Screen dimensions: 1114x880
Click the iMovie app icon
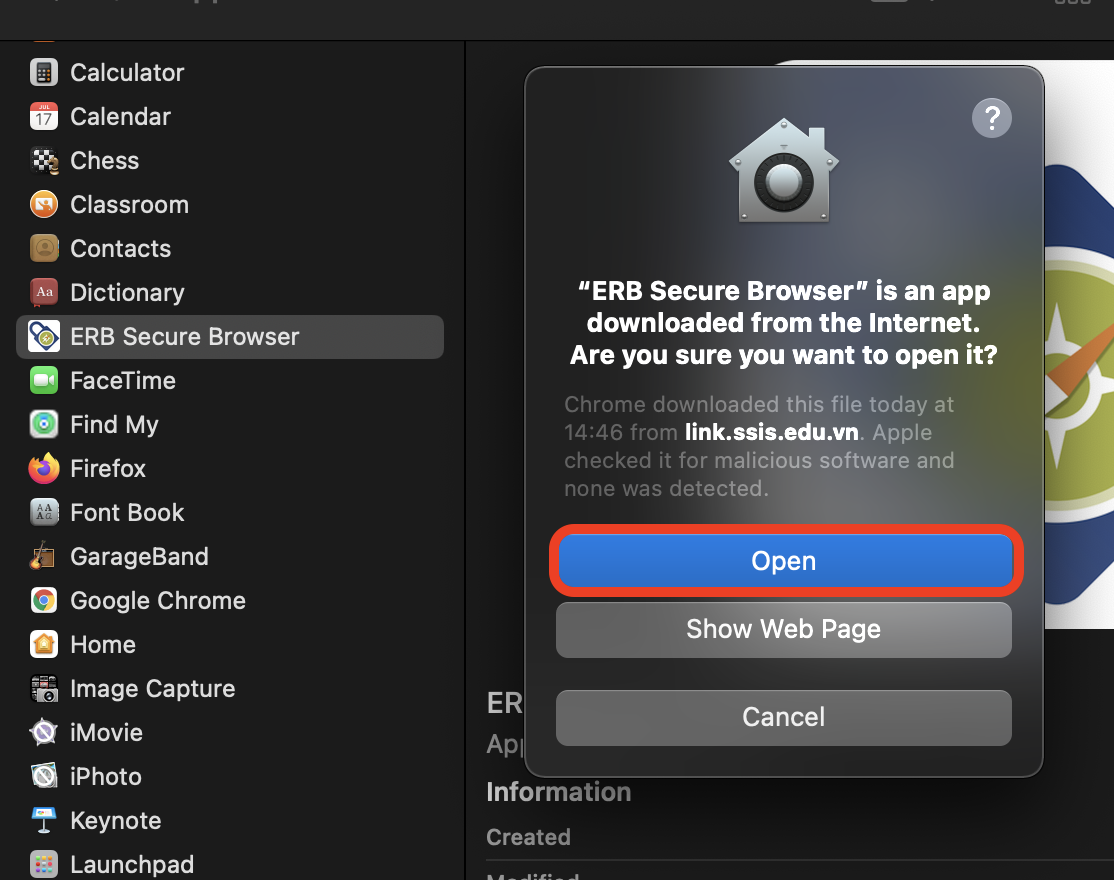pos(43,733)
